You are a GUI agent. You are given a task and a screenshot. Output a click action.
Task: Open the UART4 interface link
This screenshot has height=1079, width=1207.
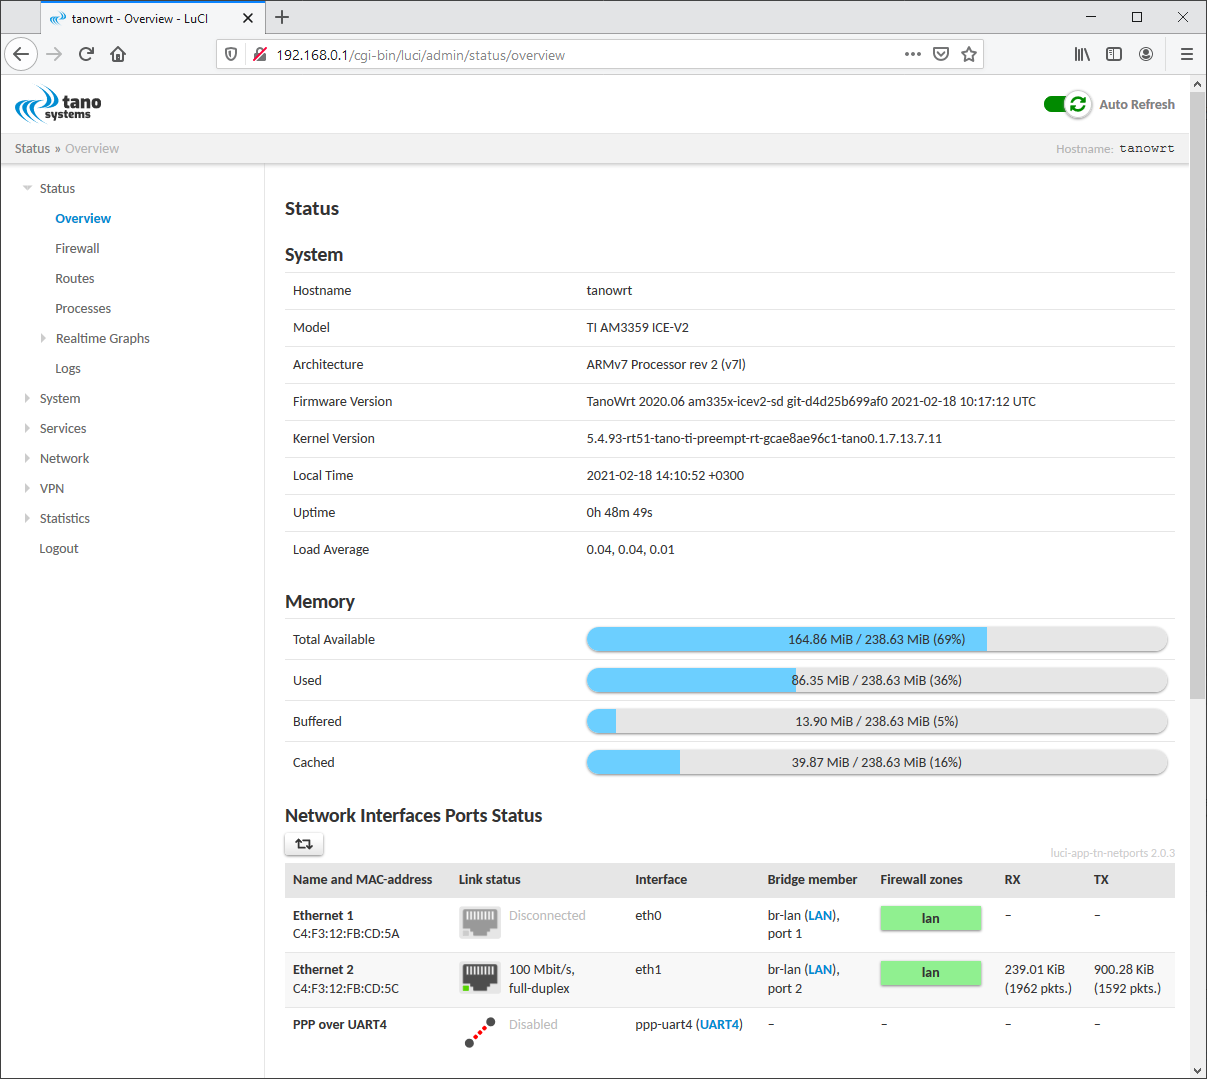719,1024
